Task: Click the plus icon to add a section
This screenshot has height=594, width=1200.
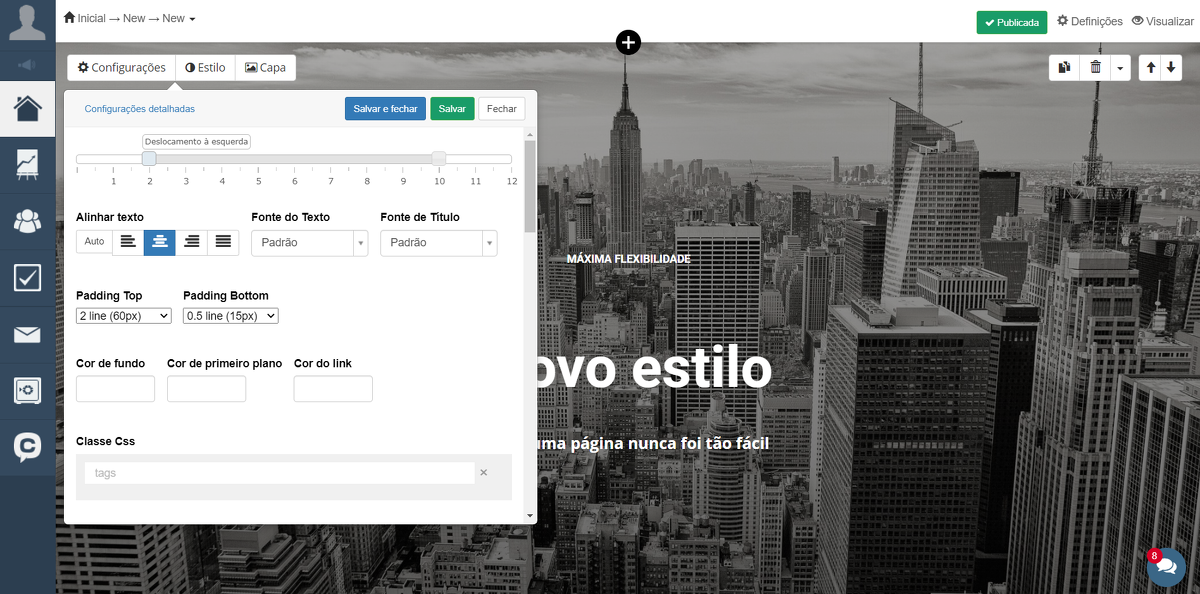Action: pyautogui.click(x=628, y=42)
